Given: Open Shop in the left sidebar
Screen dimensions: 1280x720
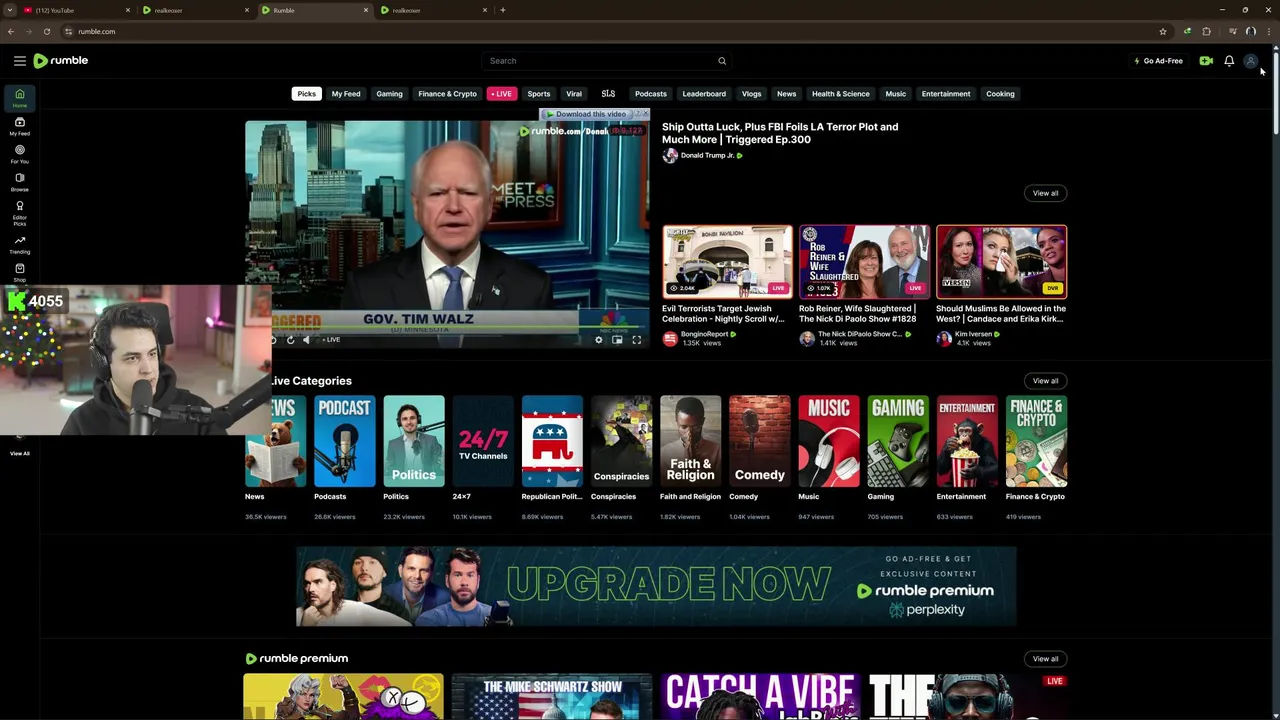Looking at the screenshot, I should click(x=19, y=272).
